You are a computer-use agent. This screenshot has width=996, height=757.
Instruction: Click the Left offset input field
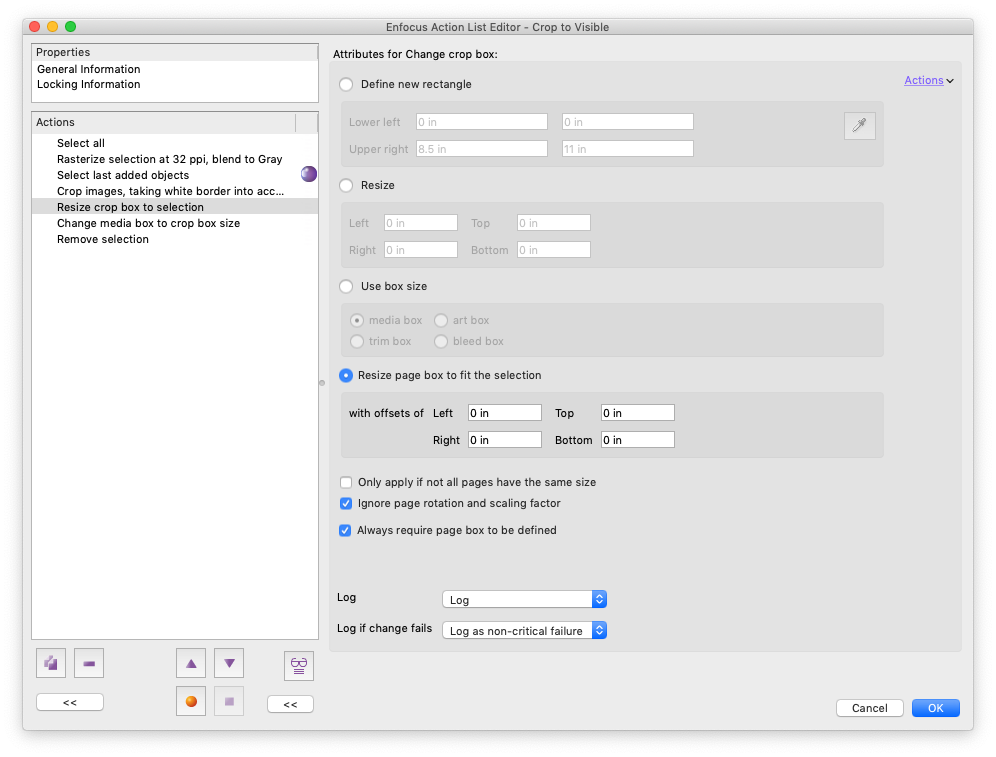pyautogui.click(x=504, y=413)
